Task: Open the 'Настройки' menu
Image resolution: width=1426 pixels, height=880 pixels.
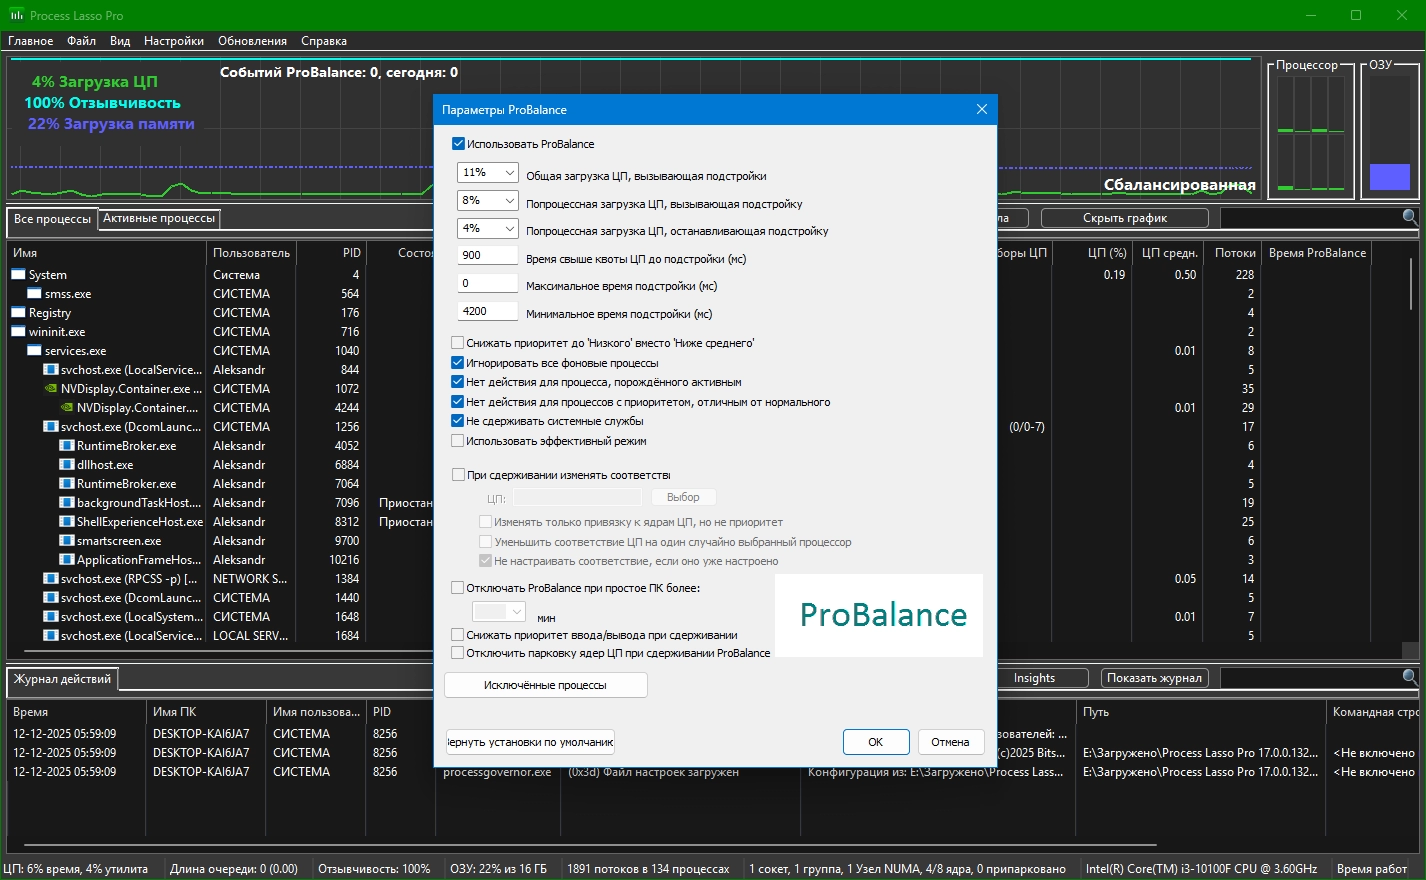Action: click(173, 41)
